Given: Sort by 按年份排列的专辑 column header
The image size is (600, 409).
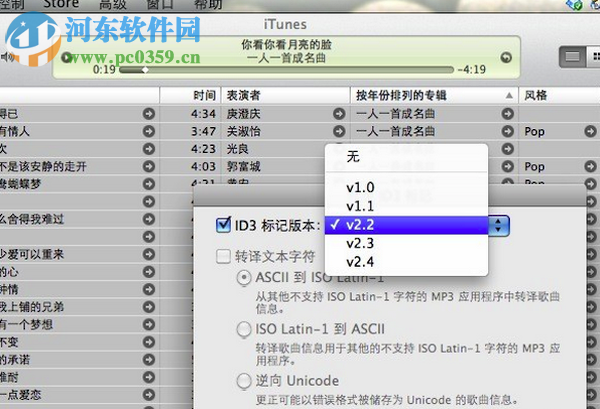Looking at the screenshot, I should pos(434,95).
